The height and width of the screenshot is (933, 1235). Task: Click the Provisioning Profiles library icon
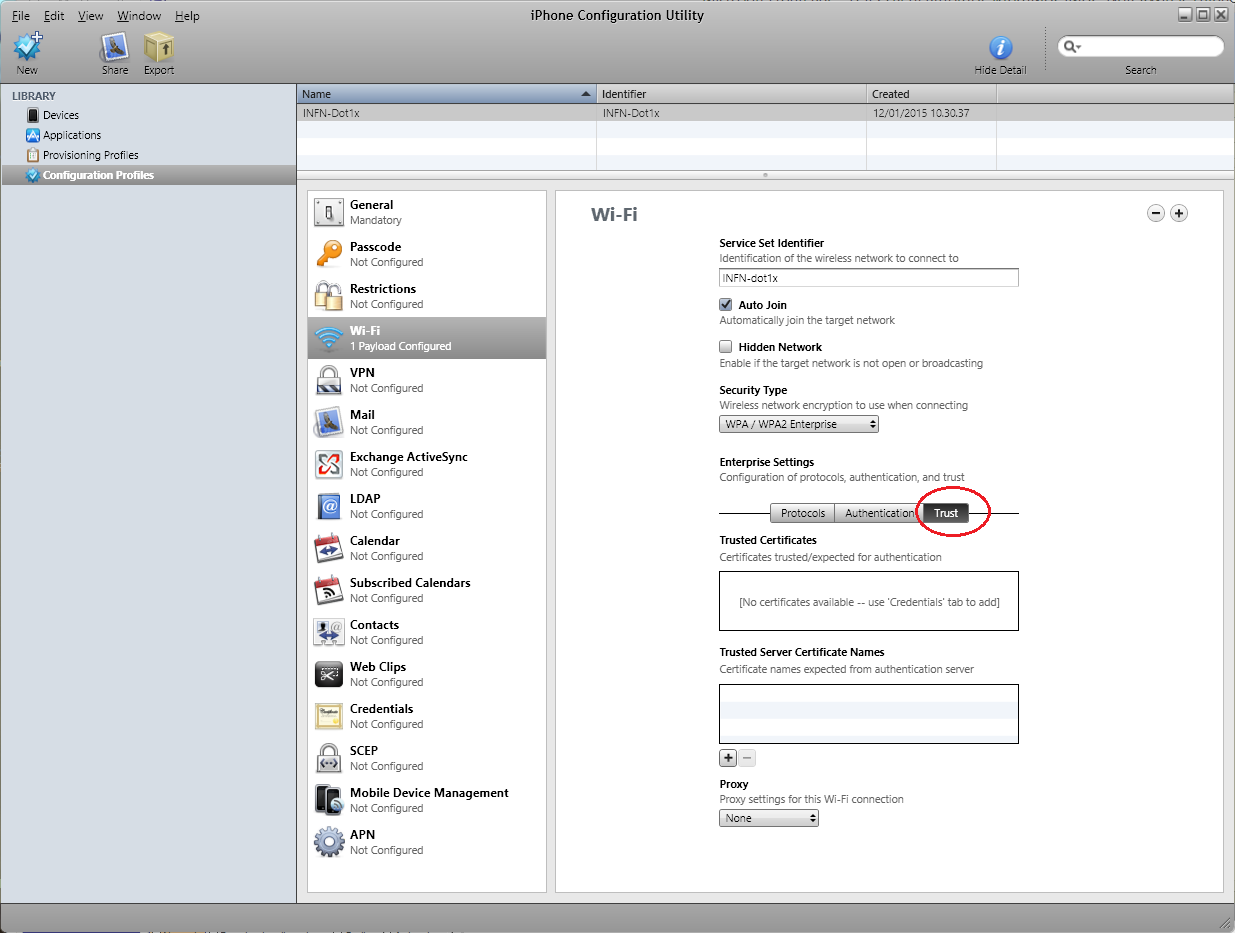pos(33,155)
